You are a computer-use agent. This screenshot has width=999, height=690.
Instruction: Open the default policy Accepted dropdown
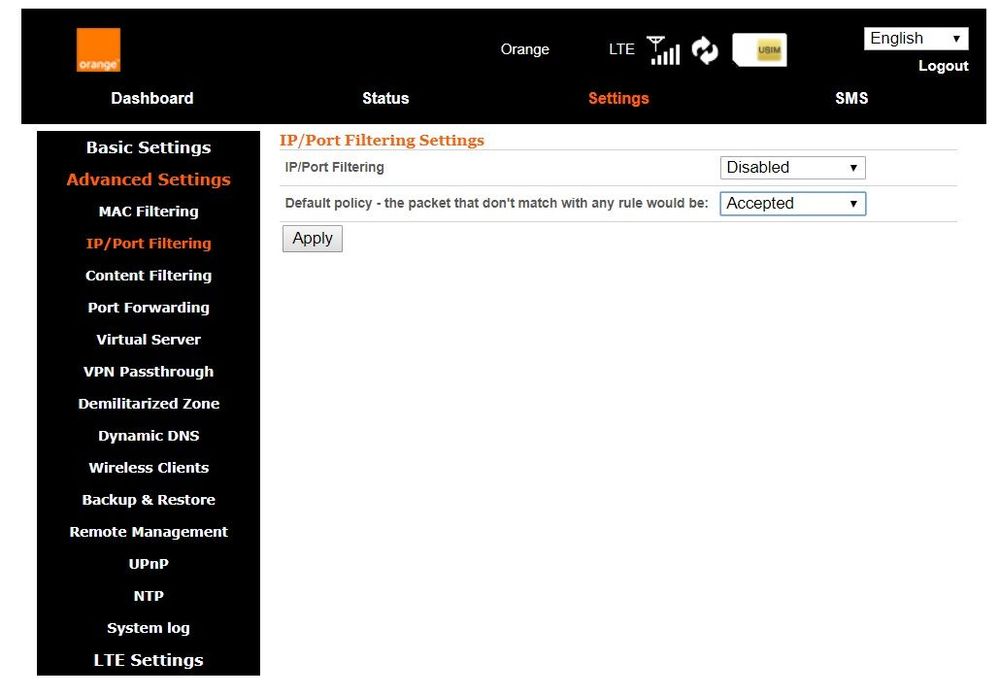tap(792, 204)
